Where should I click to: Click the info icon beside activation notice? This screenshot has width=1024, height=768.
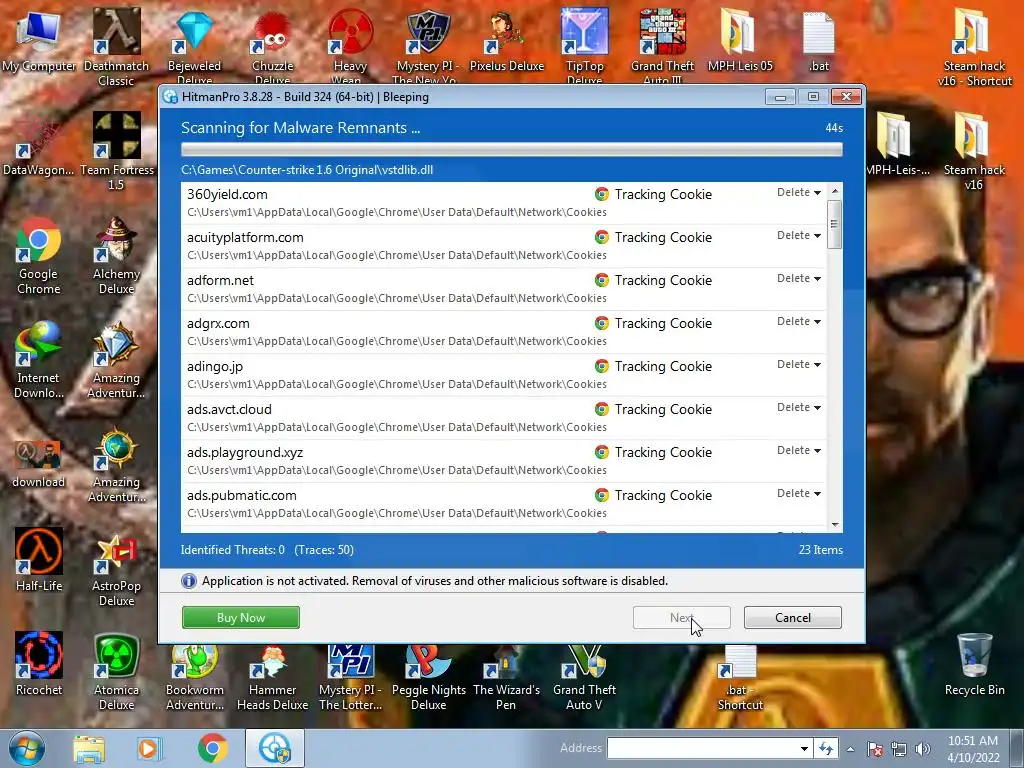click(x=189, y=581)
